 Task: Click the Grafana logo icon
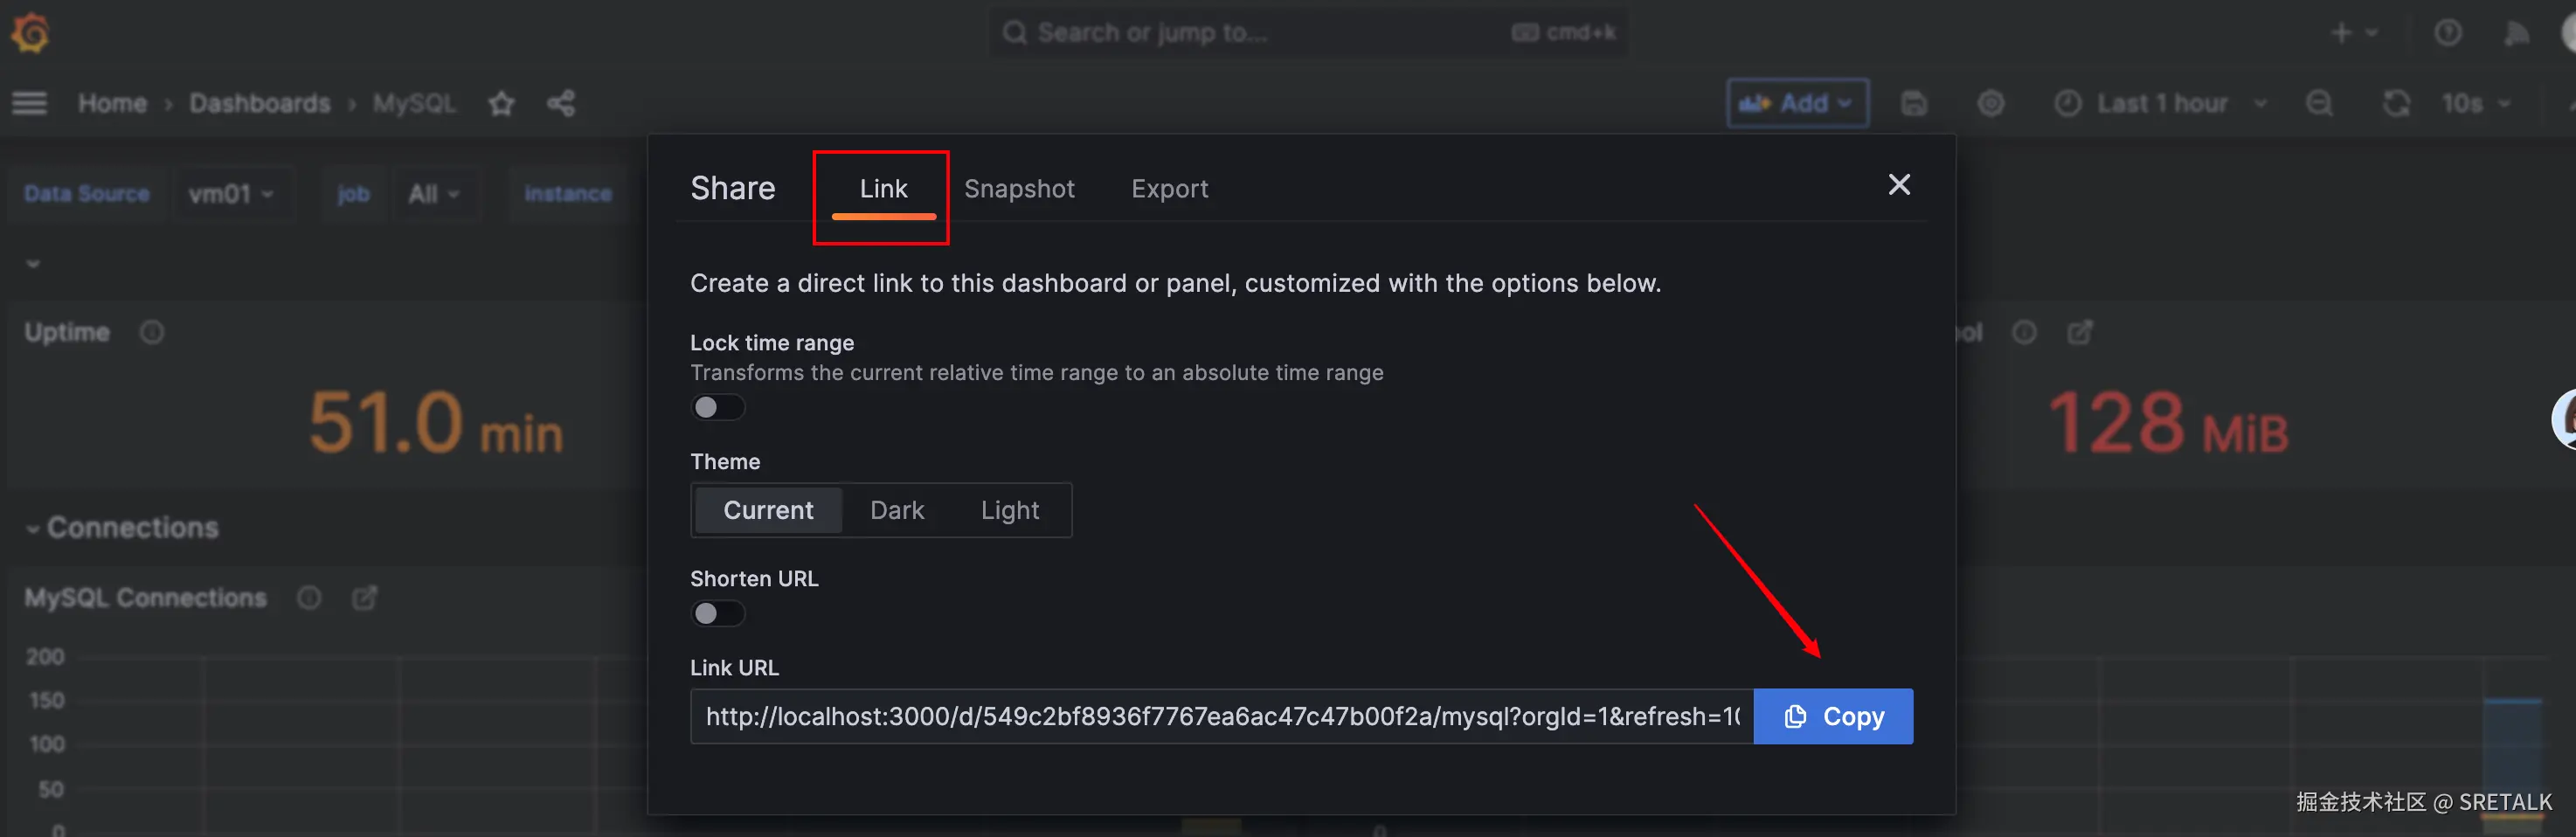click(30, 32)
